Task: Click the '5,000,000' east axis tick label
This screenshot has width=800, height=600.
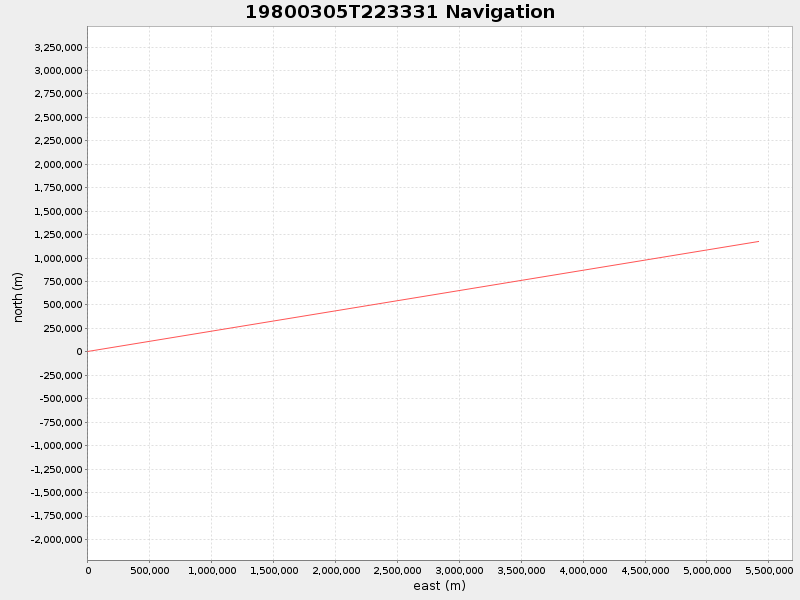Action: point(707,570)
